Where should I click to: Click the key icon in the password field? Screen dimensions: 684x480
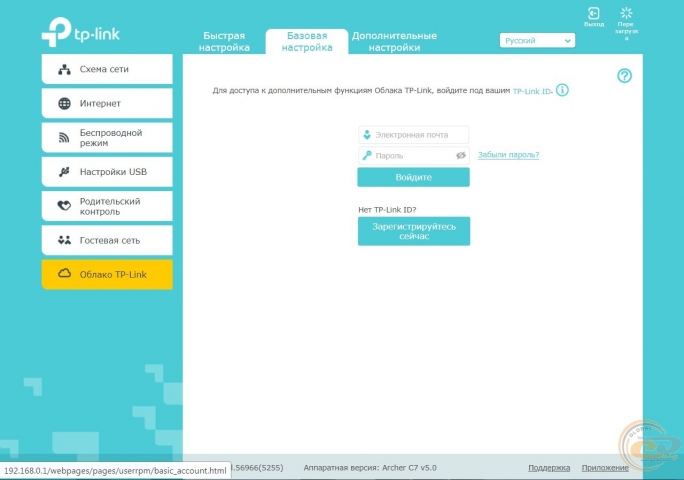tap(367, 155)
